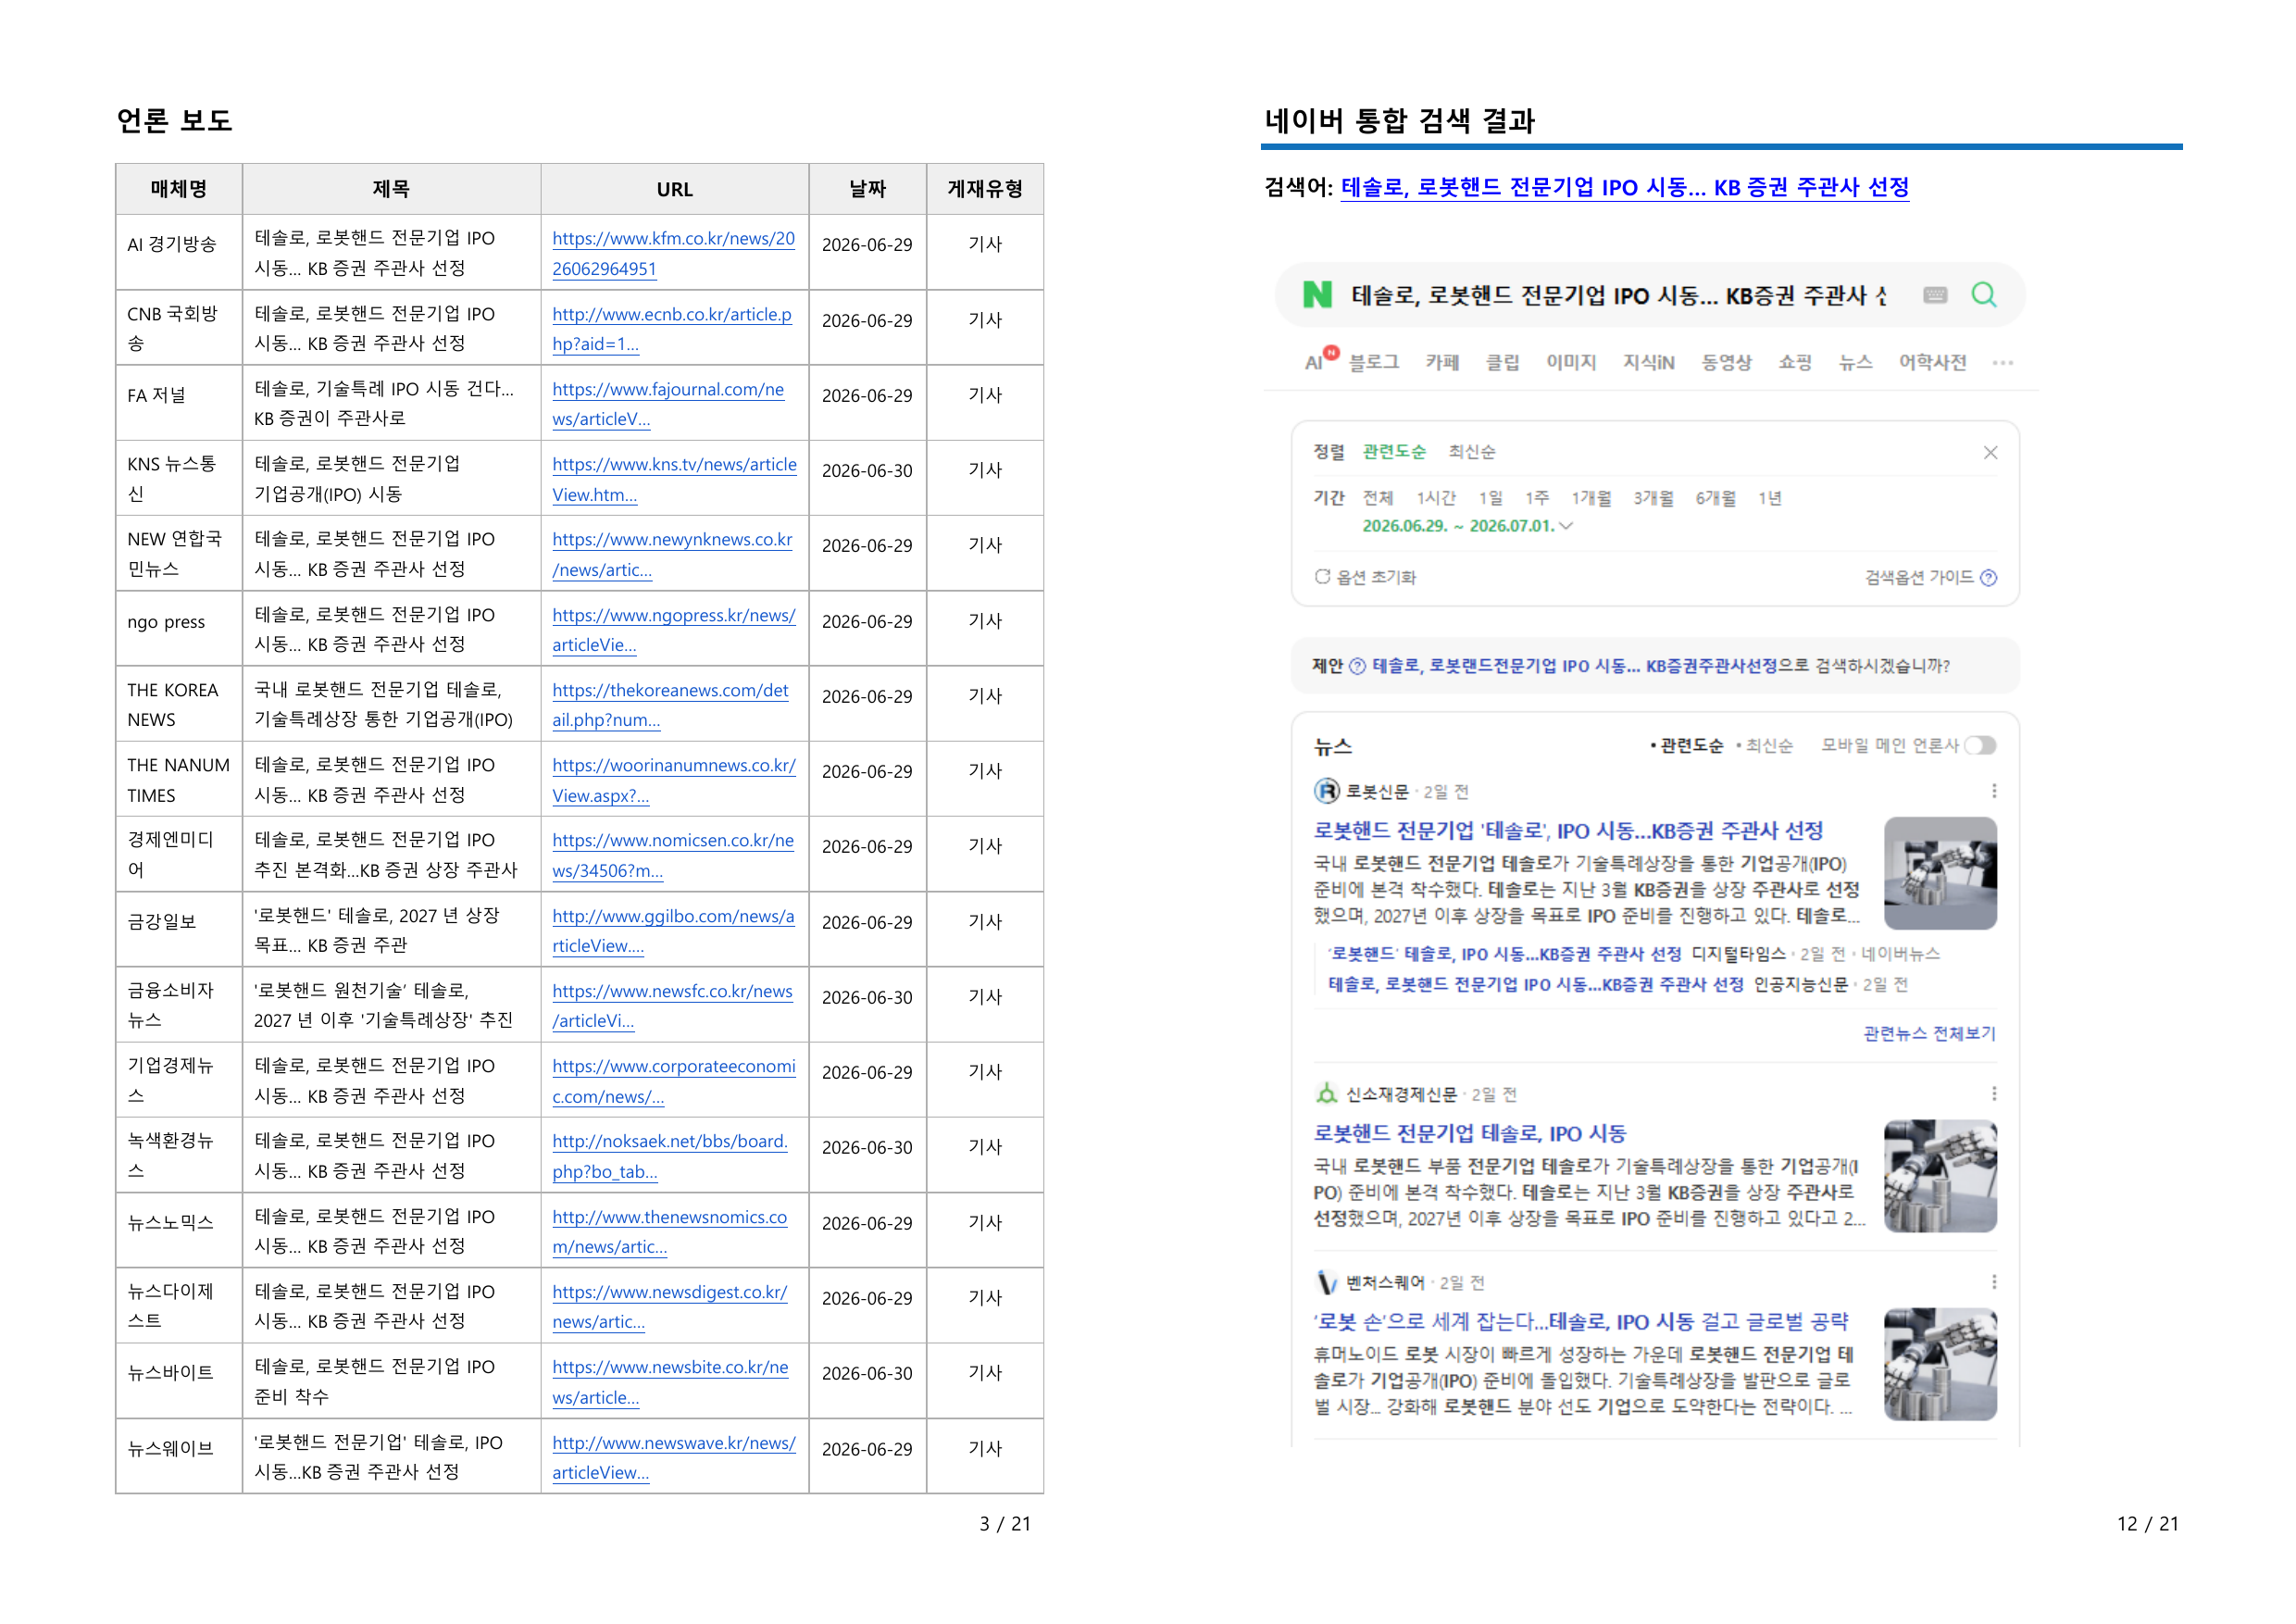Switch to the 블로그 tab

click(1373, 363)
